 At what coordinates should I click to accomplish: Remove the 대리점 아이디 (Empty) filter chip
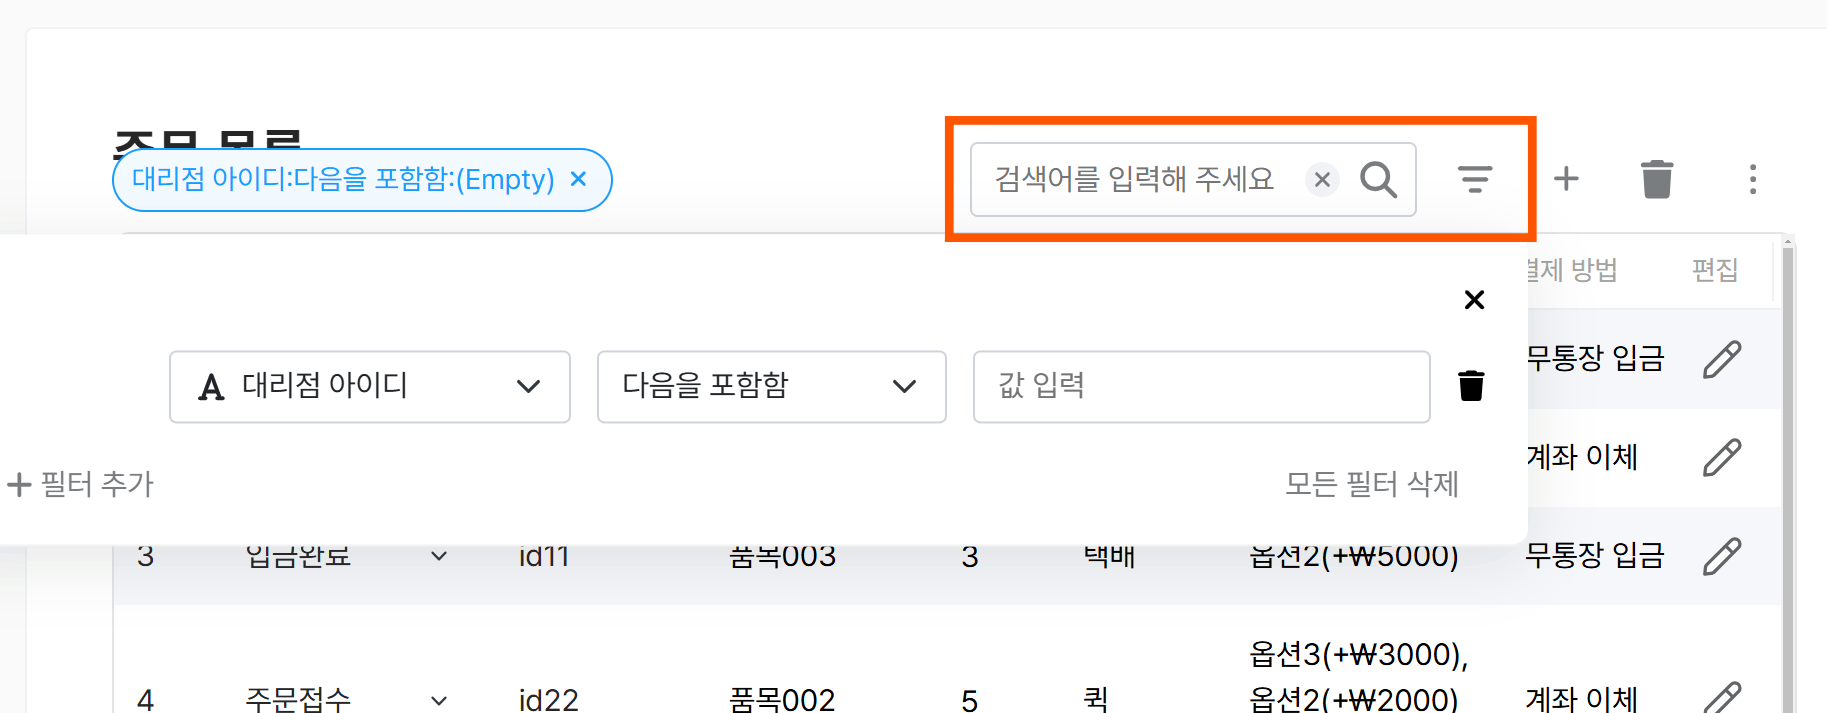coord(578,180)
